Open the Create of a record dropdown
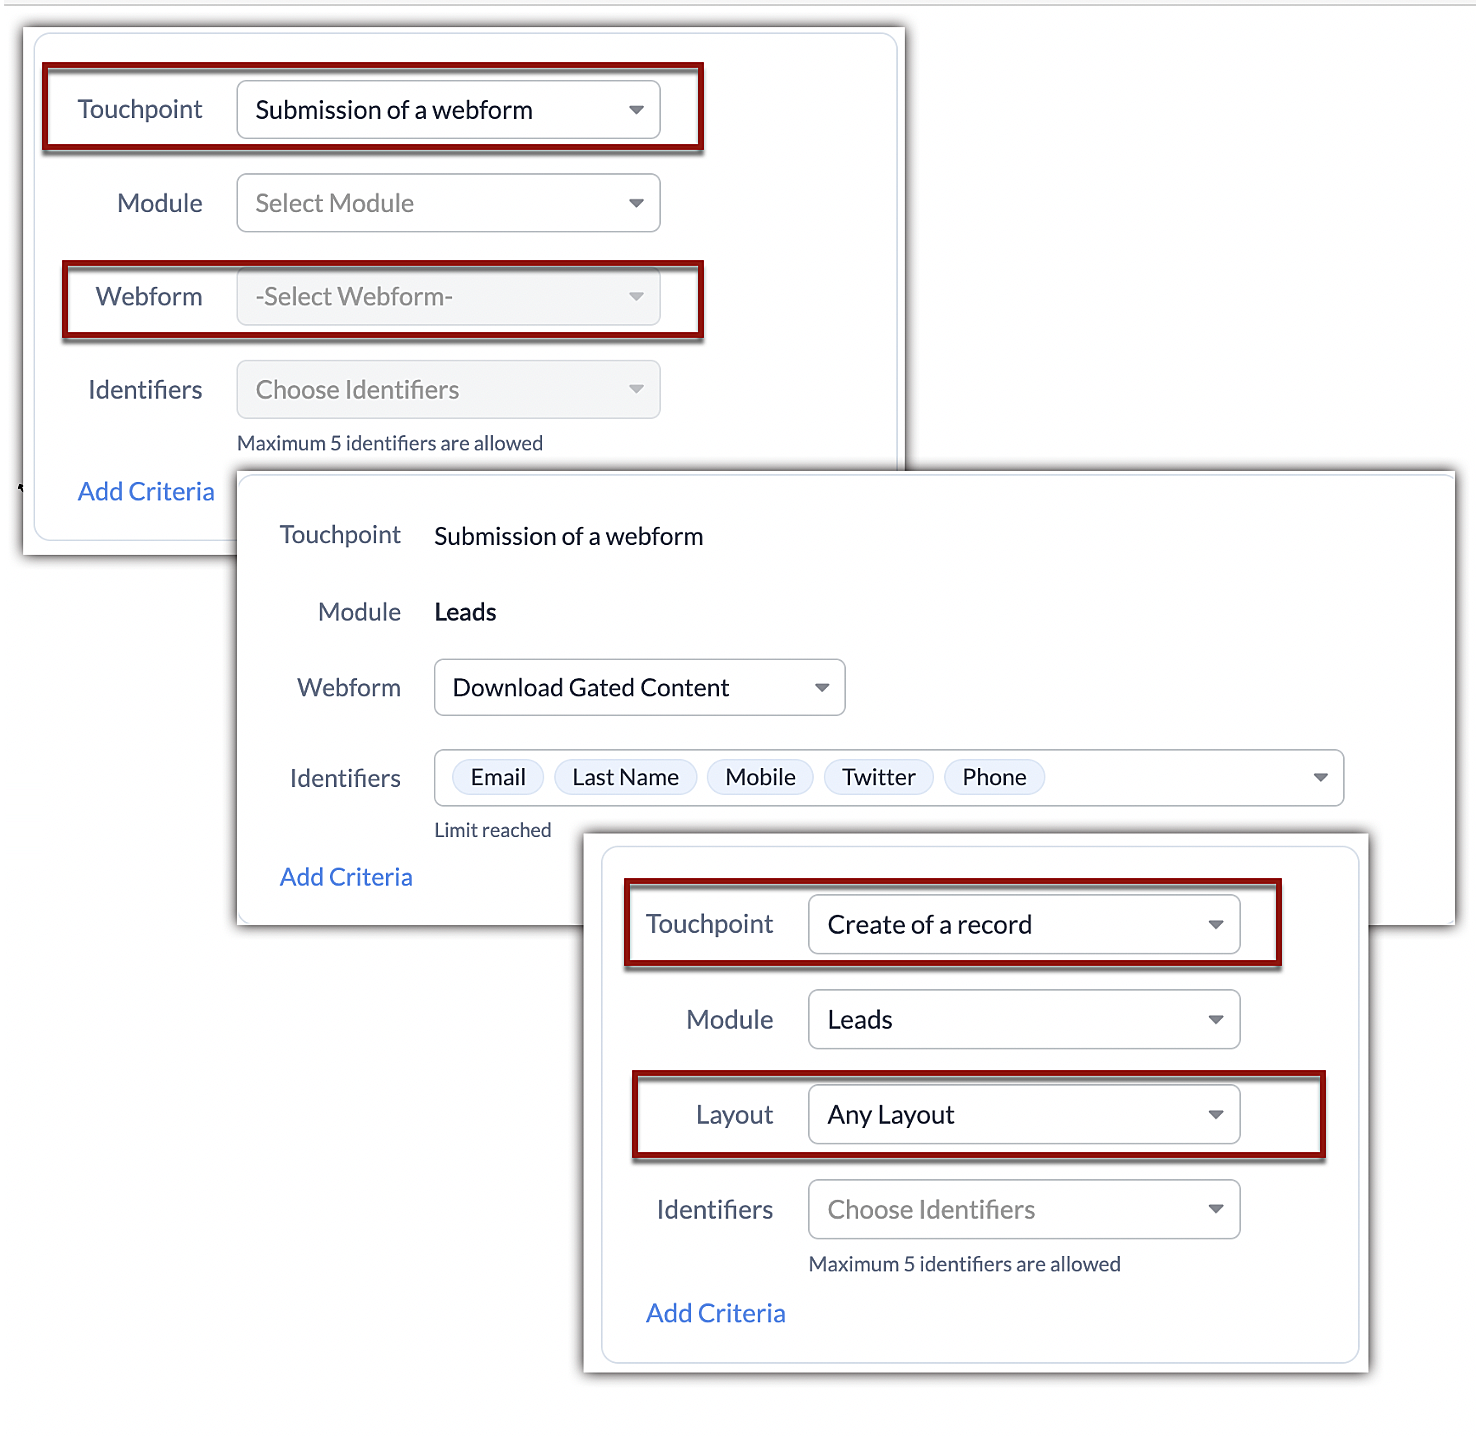This screenshot has height=1436, width=1476. point(1024,925)
